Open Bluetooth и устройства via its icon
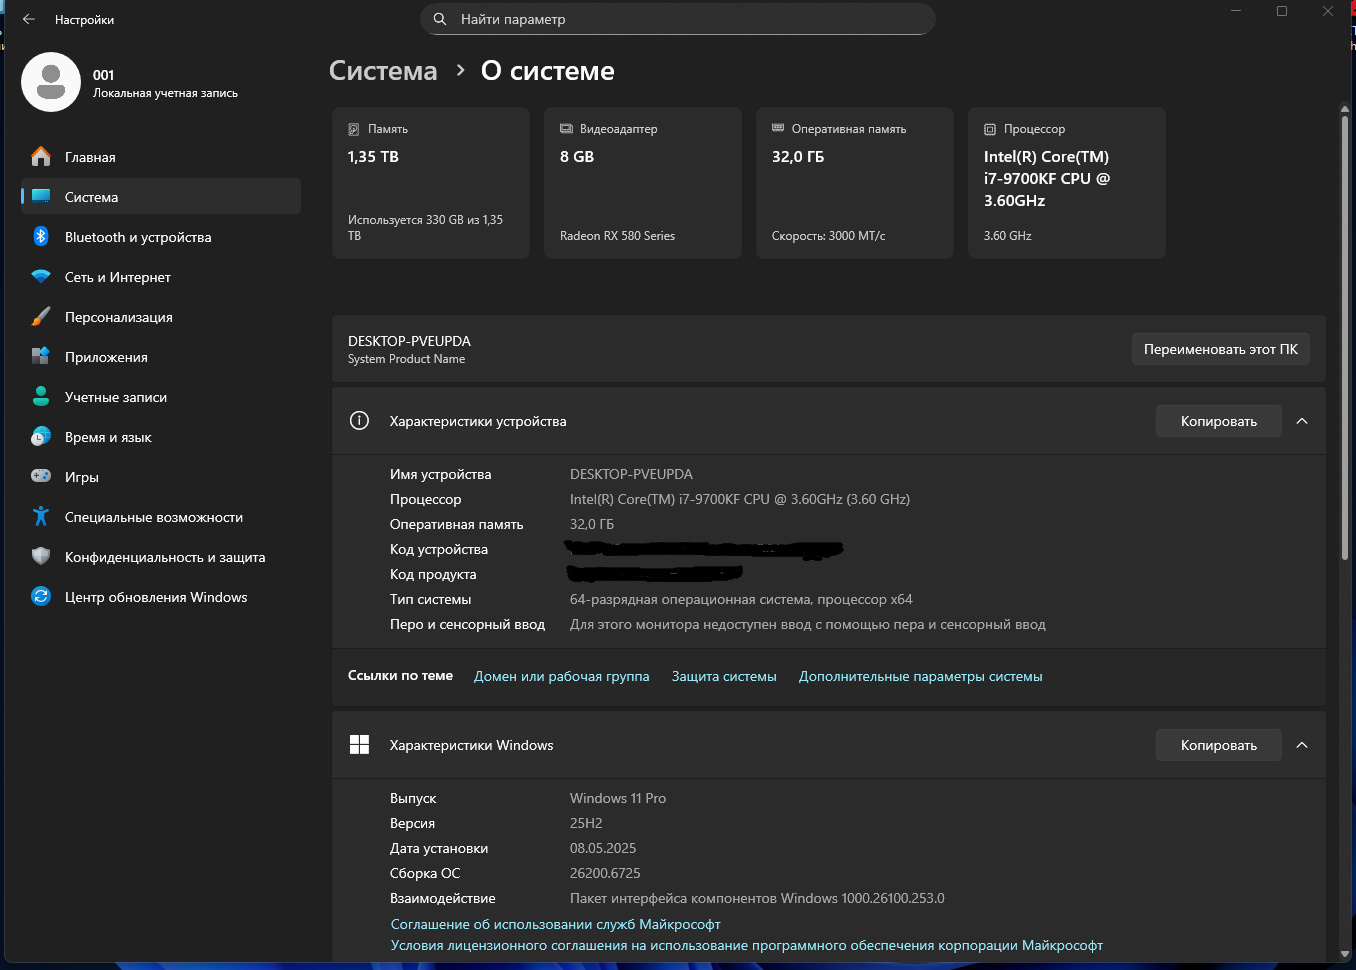 (41, 236)
